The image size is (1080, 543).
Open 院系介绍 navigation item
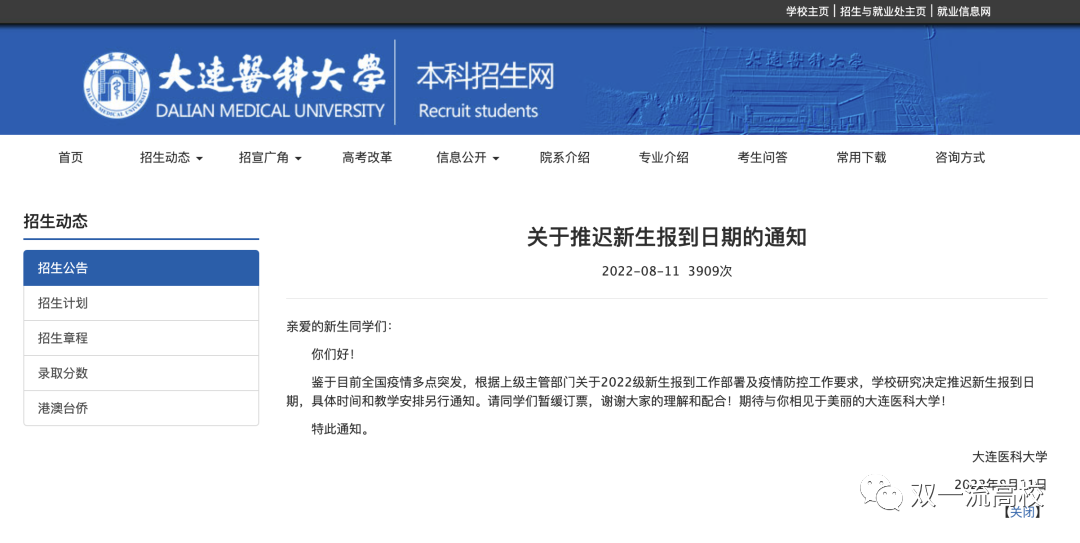click(x=565, y=158)
